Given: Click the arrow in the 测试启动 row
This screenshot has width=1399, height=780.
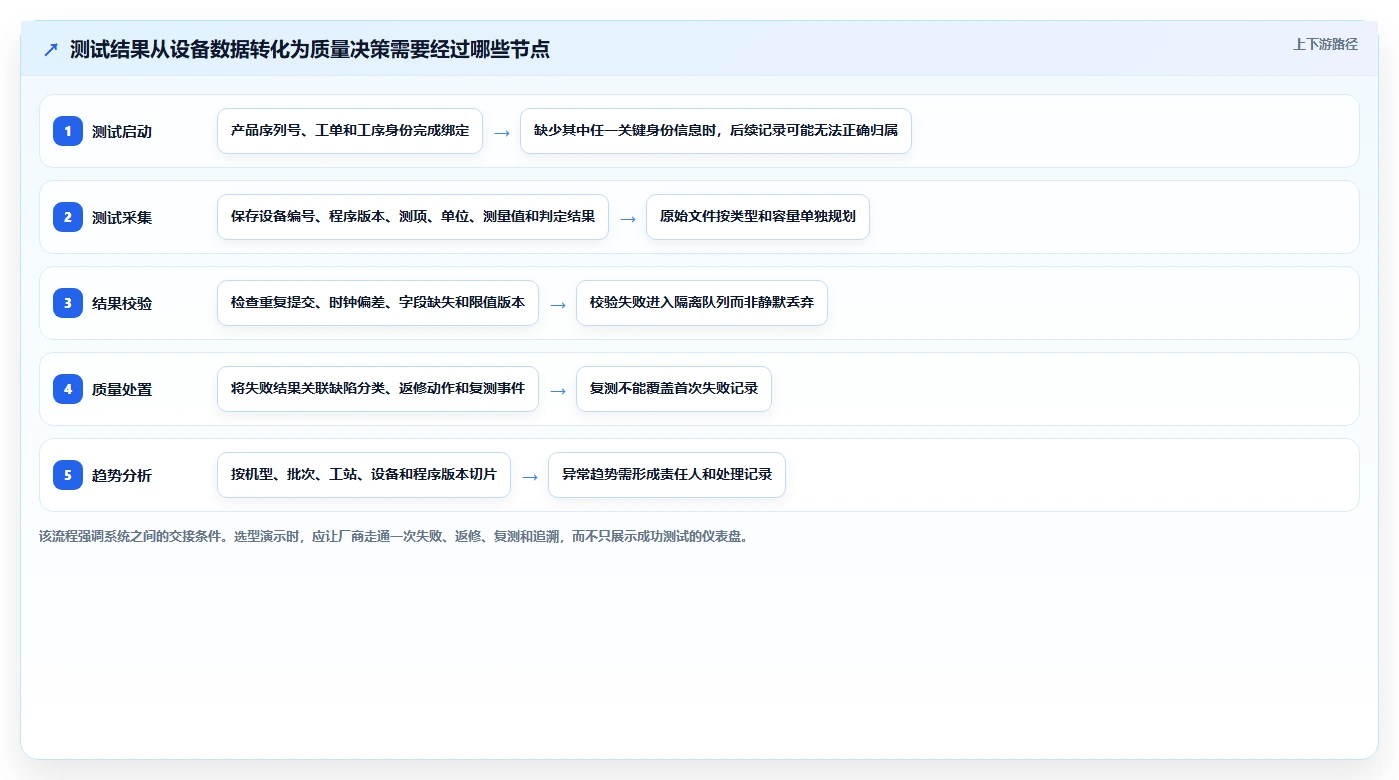Looking at the screenshot, I should [x=502, y=132].
